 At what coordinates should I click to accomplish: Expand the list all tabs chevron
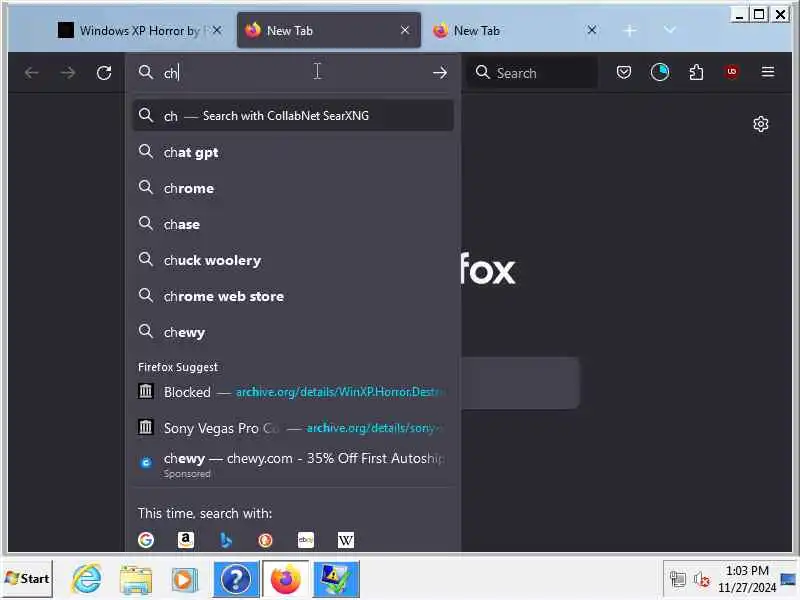coord(669,30)
